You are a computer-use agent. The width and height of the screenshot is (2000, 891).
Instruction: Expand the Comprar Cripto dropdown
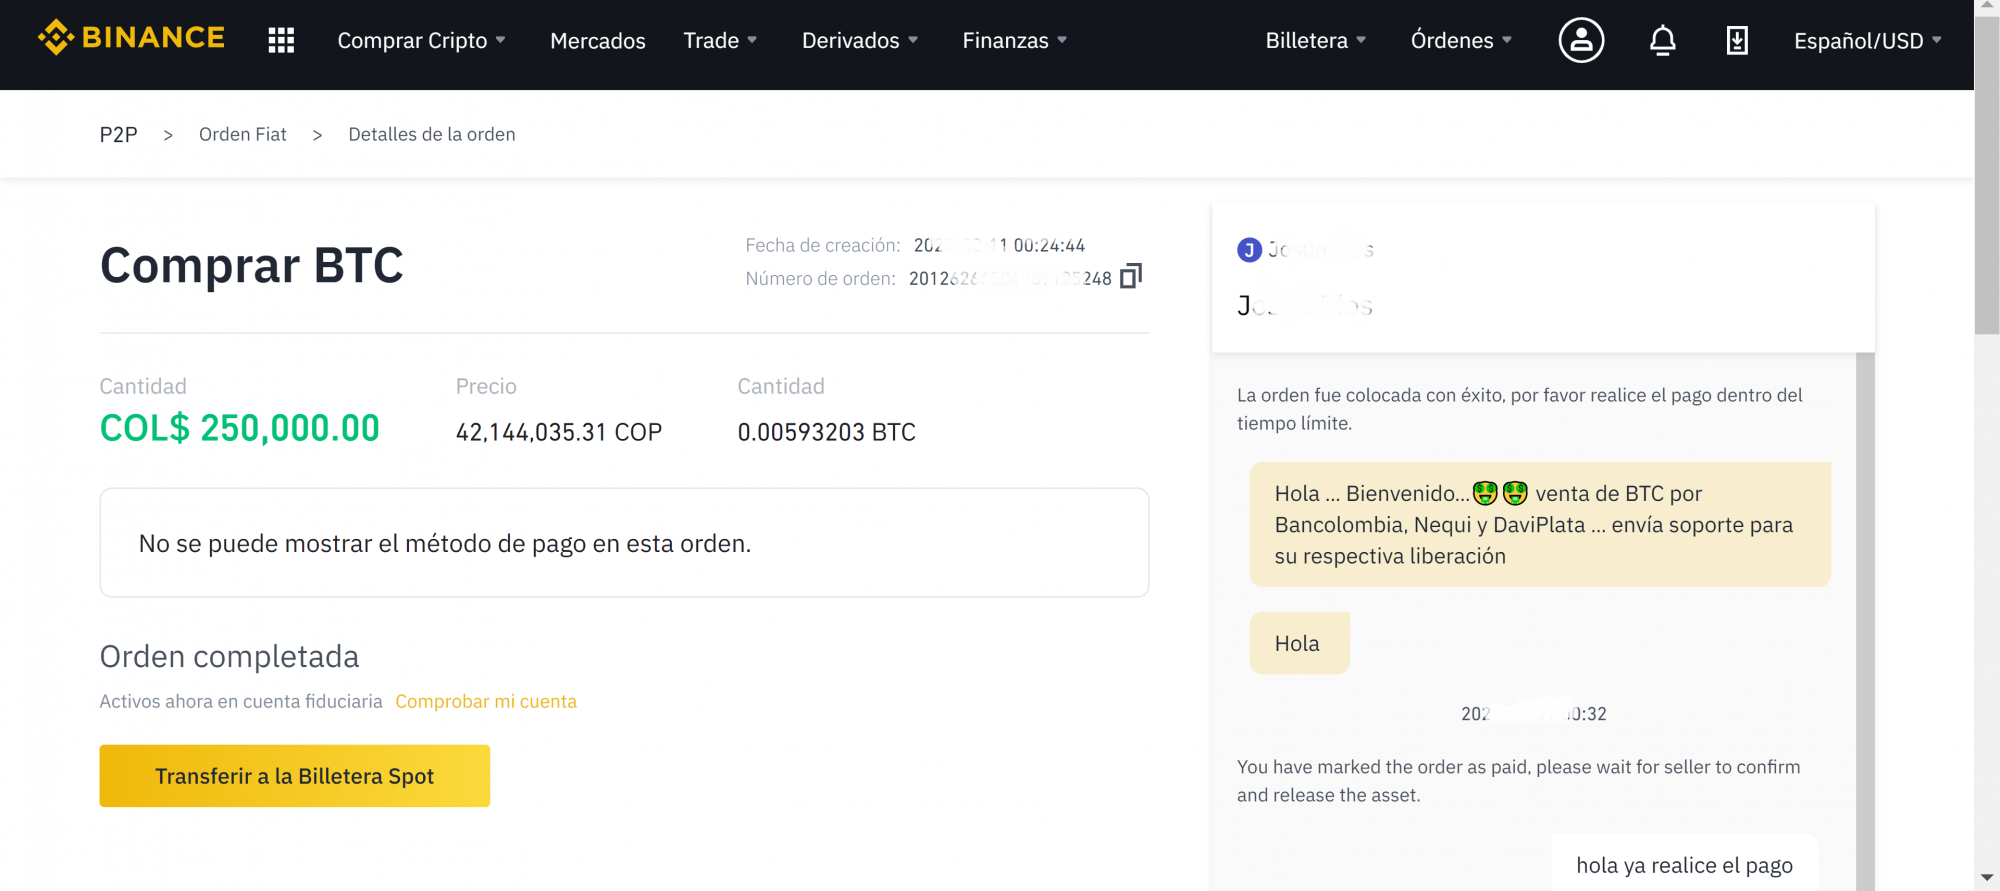pyautogui.click(x=421, y=40)
